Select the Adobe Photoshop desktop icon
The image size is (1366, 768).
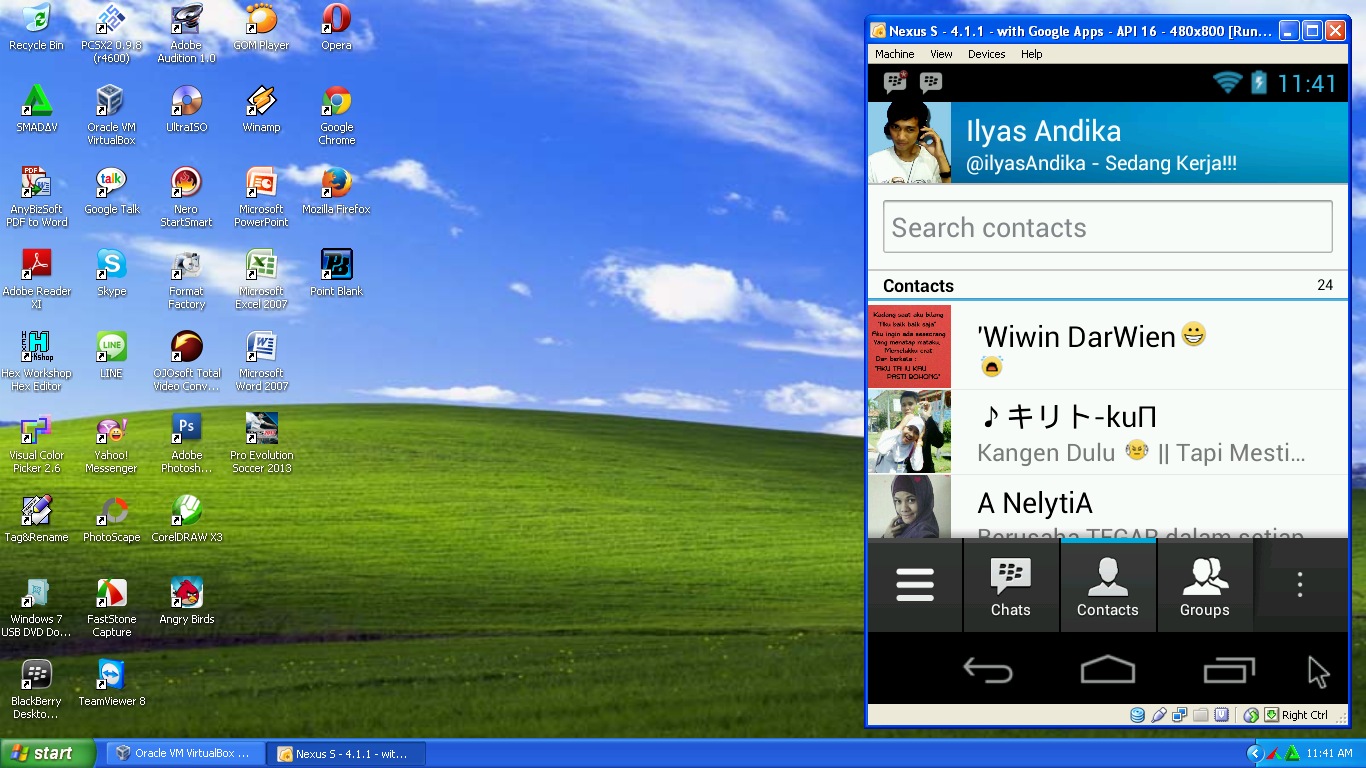[x=186, y=443]
